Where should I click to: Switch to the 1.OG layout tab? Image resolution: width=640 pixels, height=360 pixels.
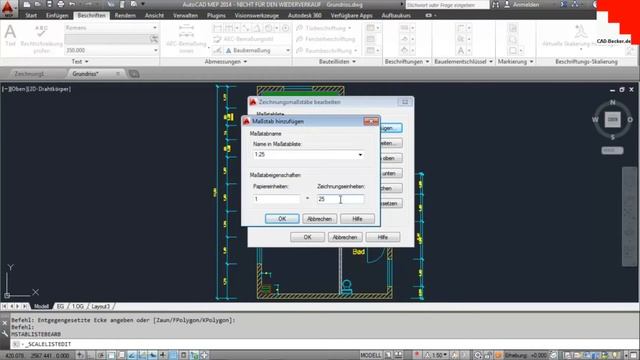[x=78, y=306]
